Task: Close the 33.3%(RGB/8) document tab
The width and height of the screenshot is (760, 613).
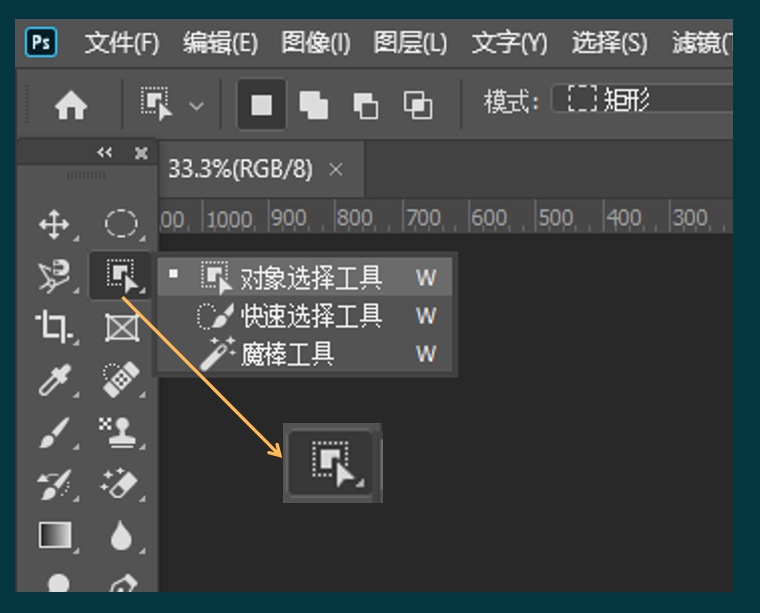Action: tap(336, 169)
